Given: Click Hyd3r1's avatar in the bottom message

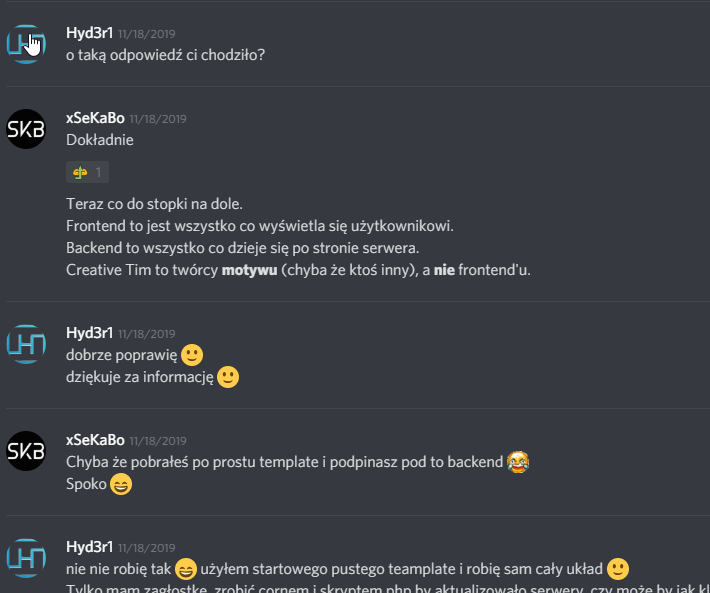Looking at the screenshot, I should 26,558.
